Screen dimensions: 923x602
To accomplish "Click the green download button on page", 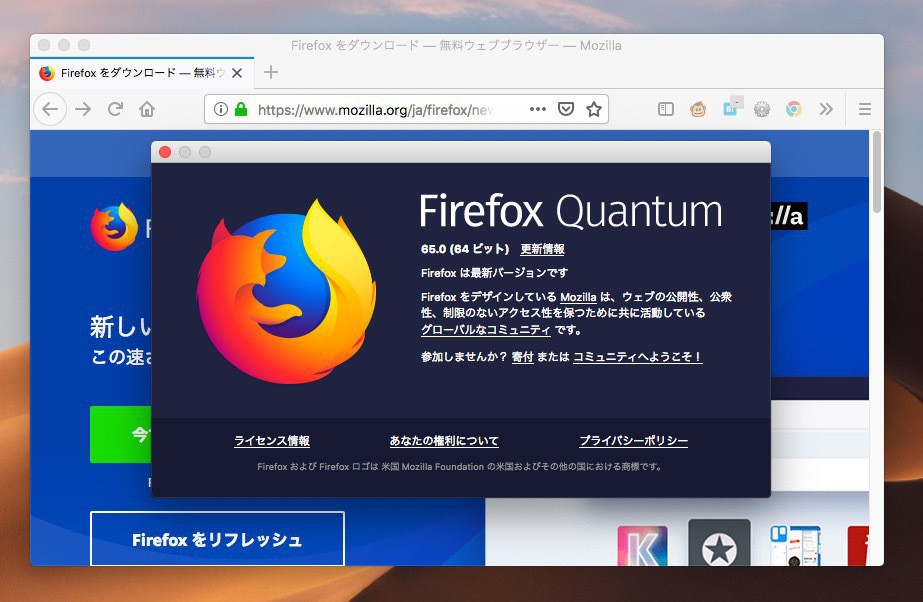I will 121,434.
